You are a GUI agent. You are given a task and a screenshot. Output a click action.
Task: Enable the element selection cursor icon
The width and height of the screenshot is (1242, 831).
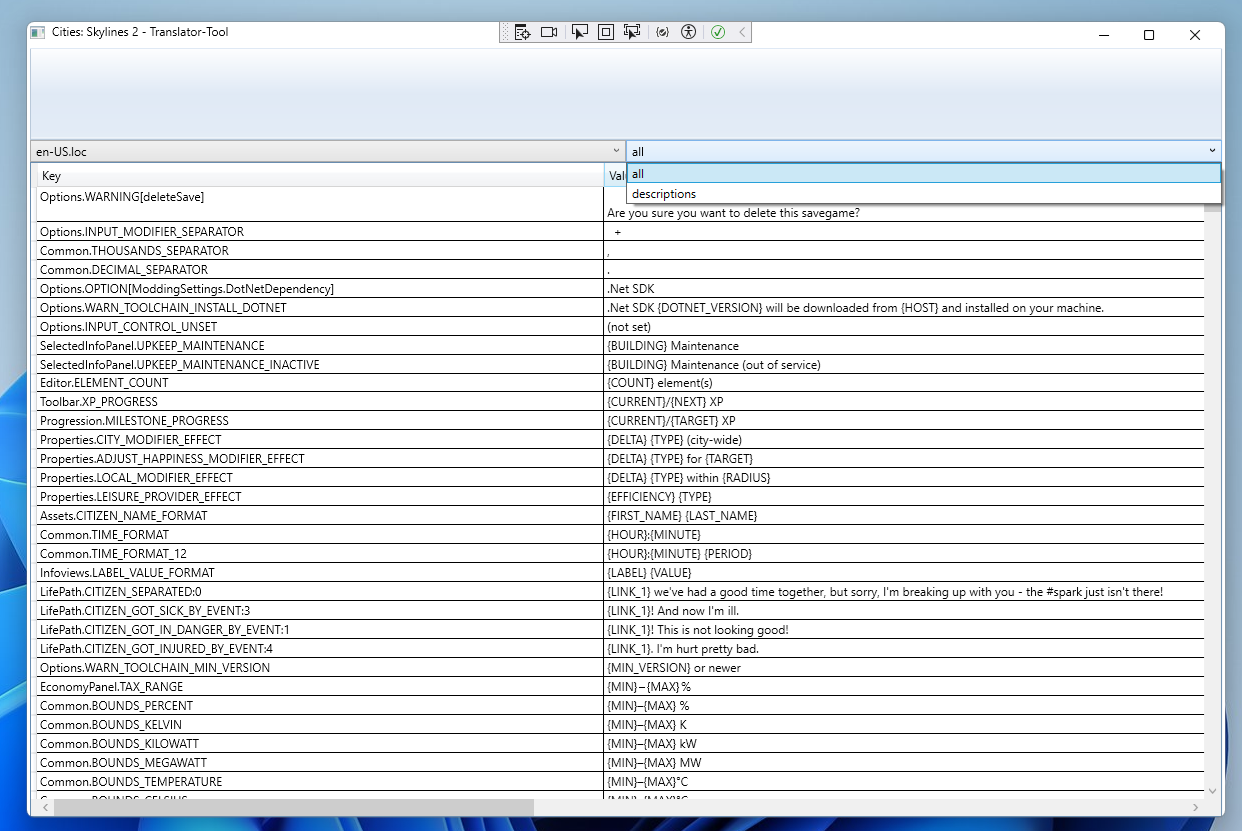click(579, 32)
